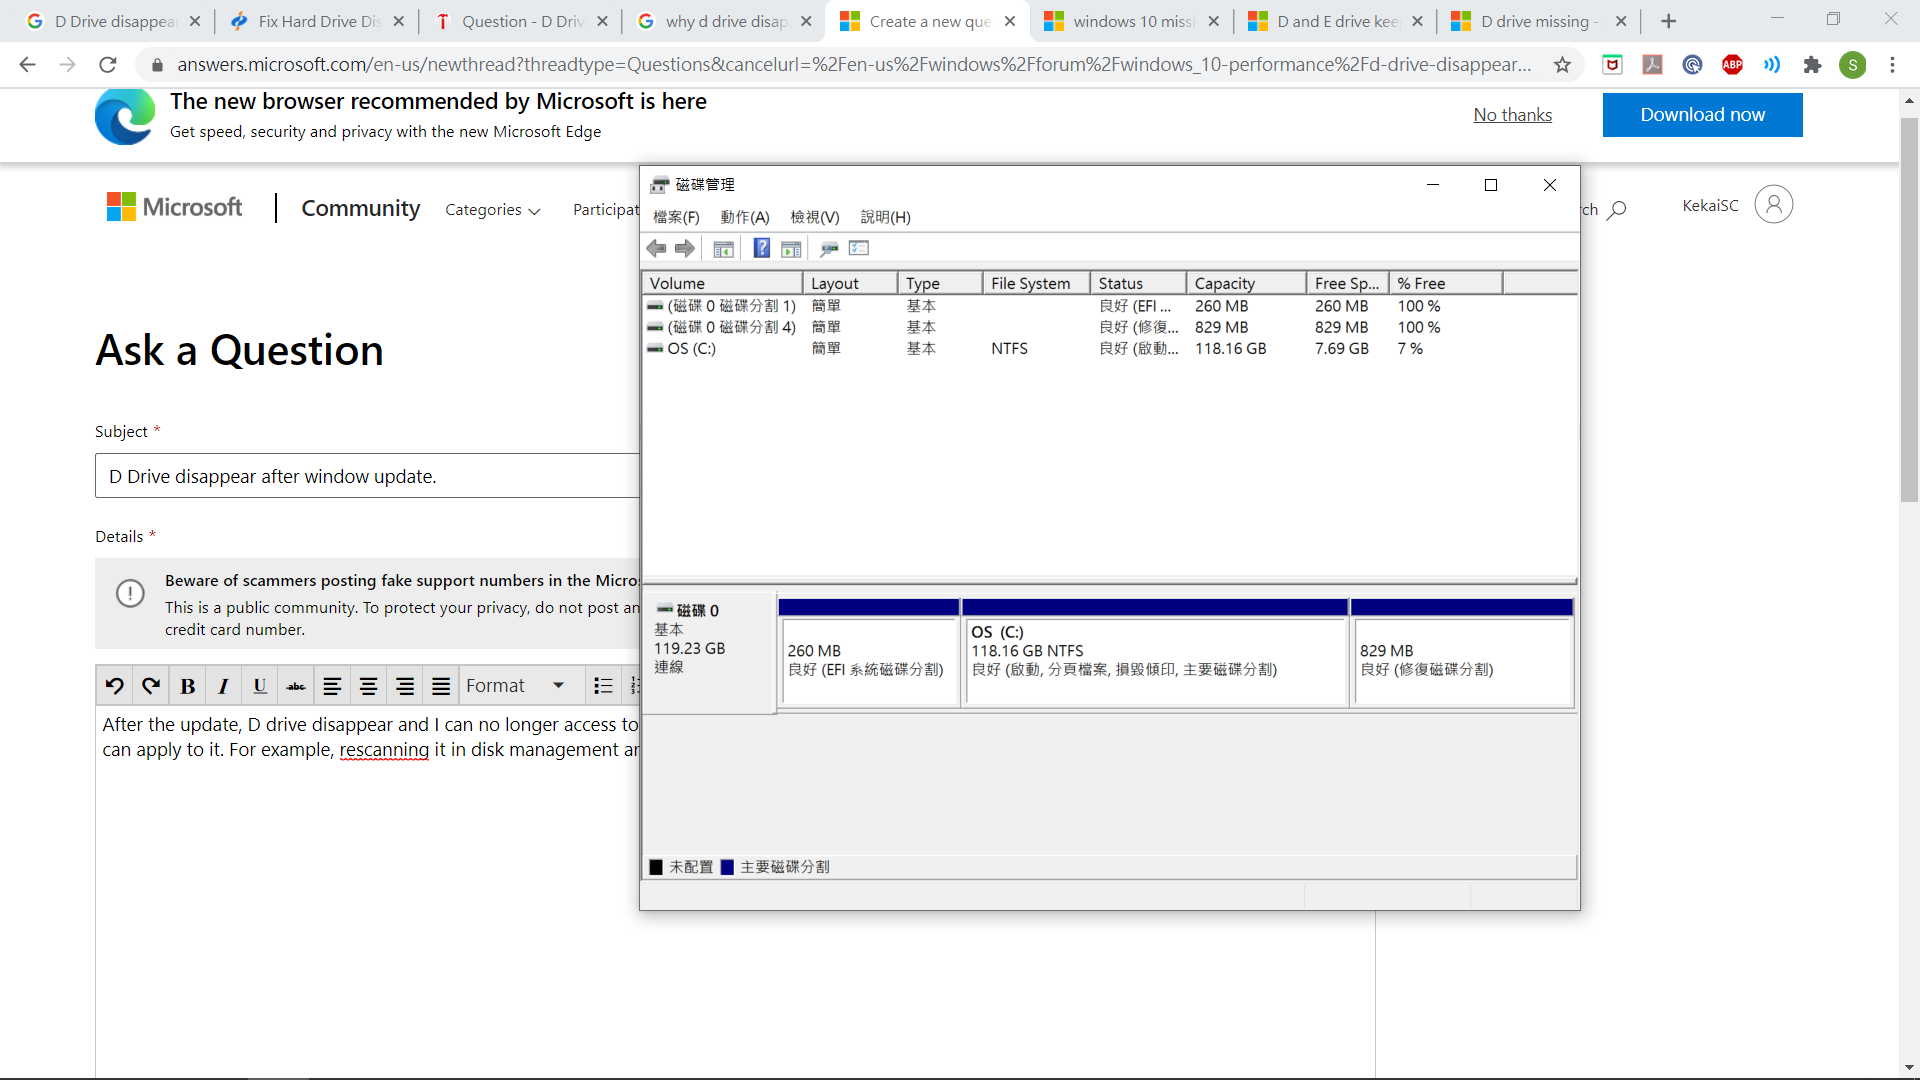
Task: Toggle Underline in the editor toolbar
Action: click(x=259, y=685)
